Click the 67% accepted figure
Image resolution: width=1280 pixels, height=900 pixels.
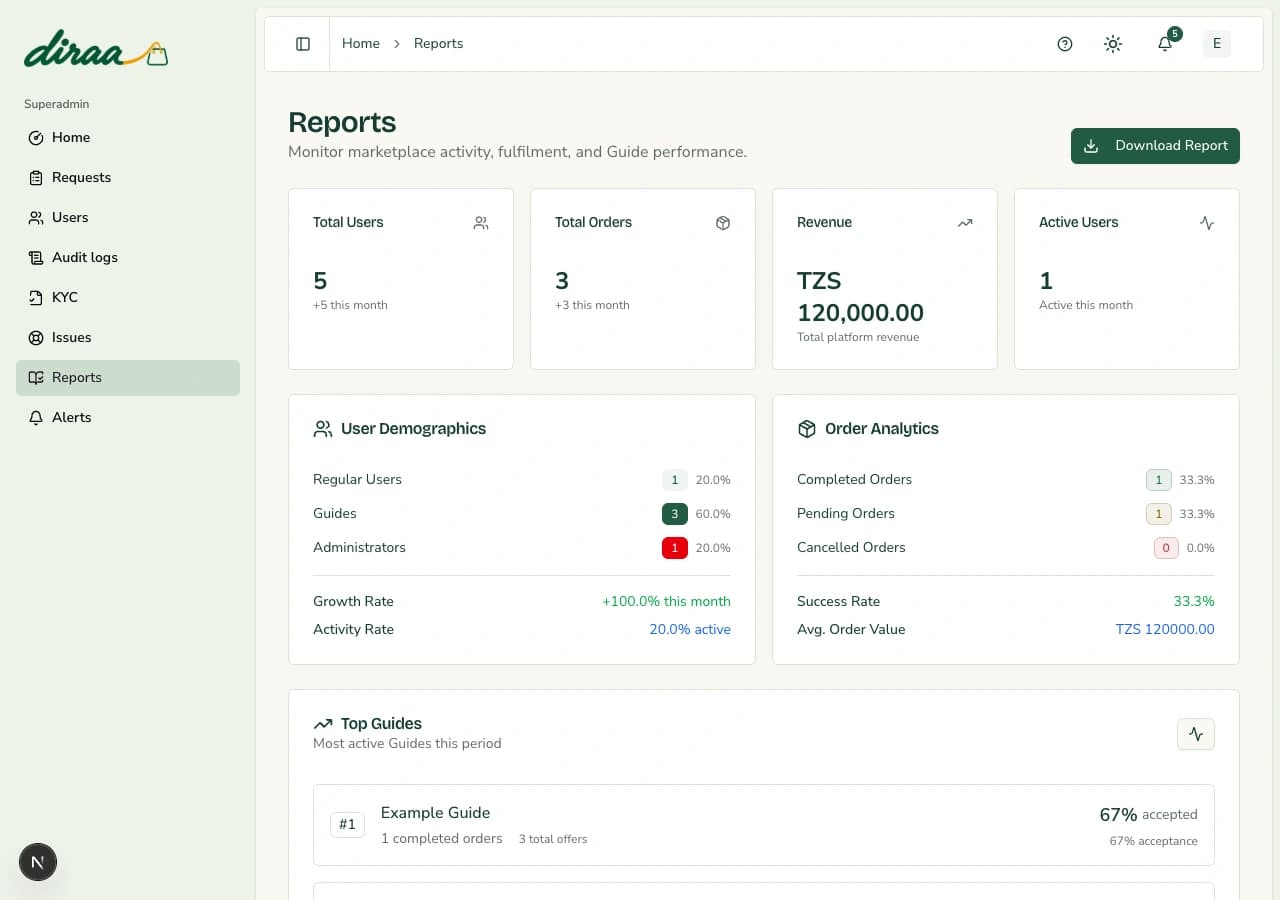(x=1148, y=815)
